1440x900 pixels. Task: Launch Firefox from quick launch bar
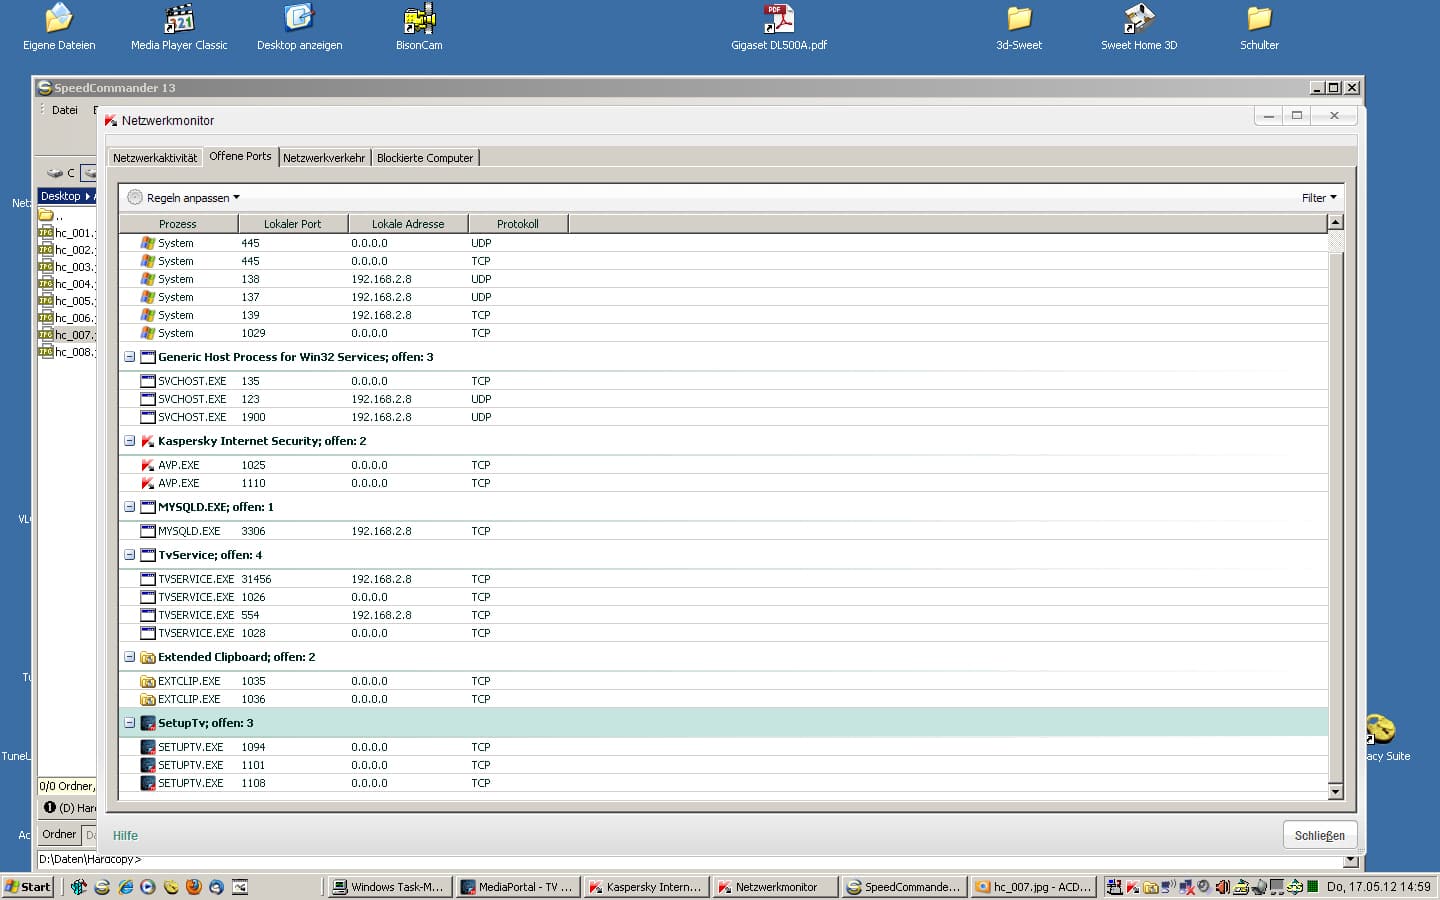point(193,887)
